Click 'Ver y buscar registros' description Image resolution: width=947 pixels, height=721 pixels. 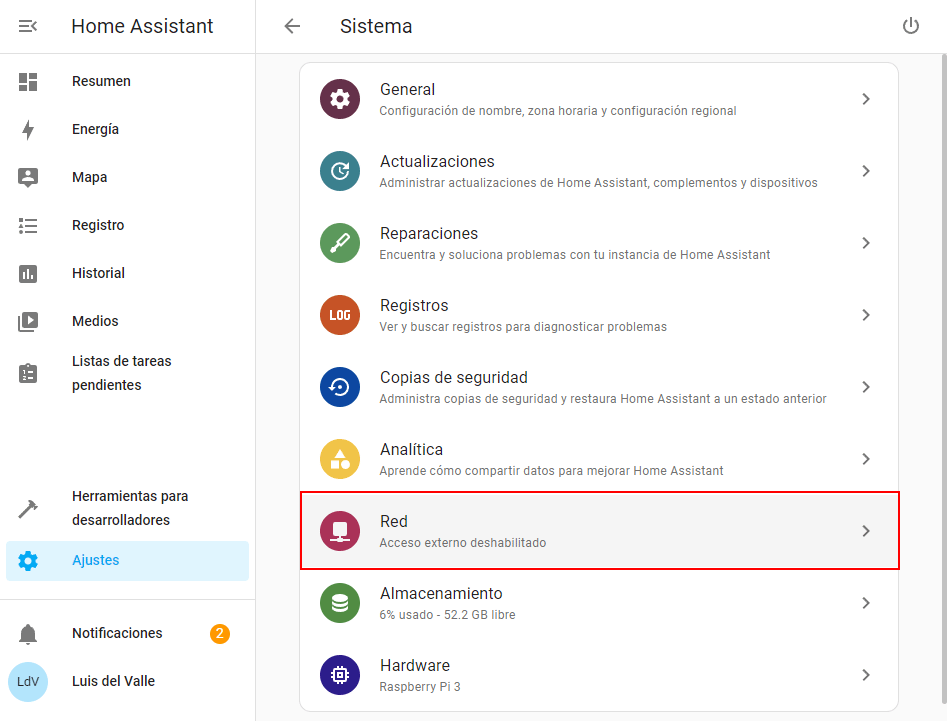523,327
